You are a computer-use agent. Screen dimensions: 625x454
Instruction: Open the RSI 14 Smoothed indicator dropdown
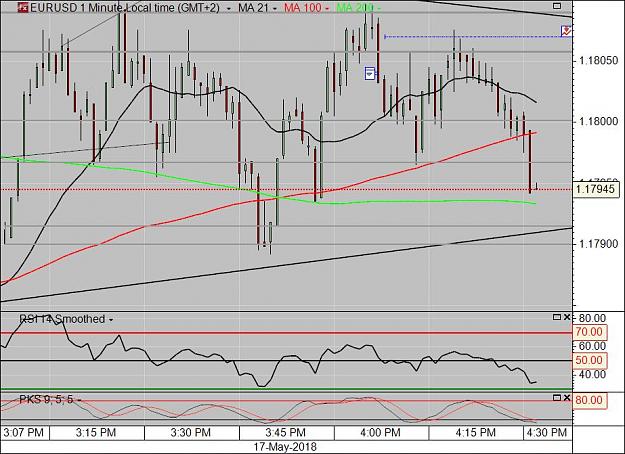click(x=111, y=320)
